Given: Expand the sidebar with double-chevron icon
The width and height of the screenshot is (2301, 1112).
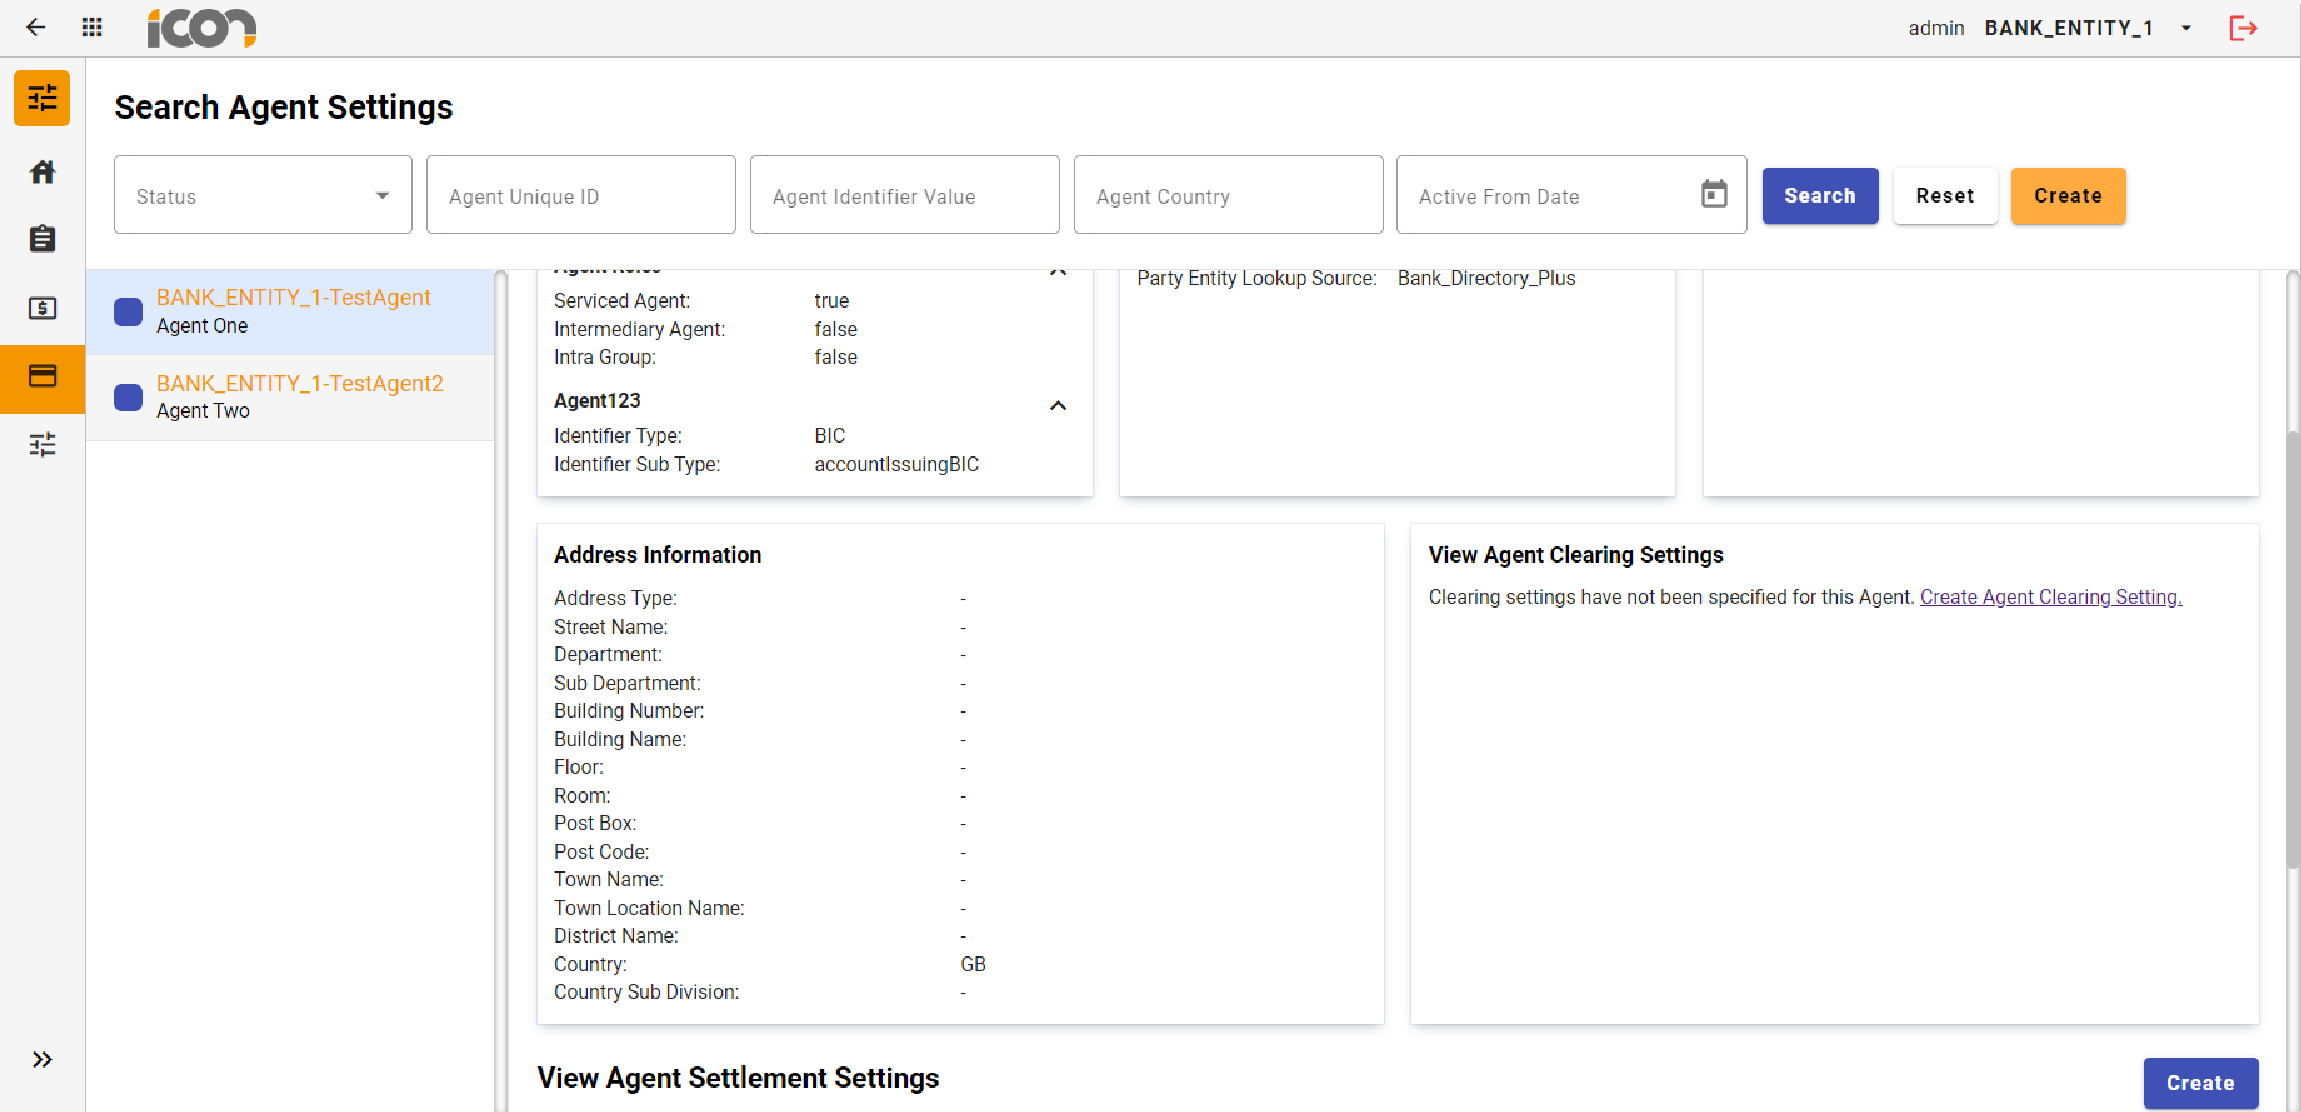Looking at the screenshot, I should click(42, 1059).
